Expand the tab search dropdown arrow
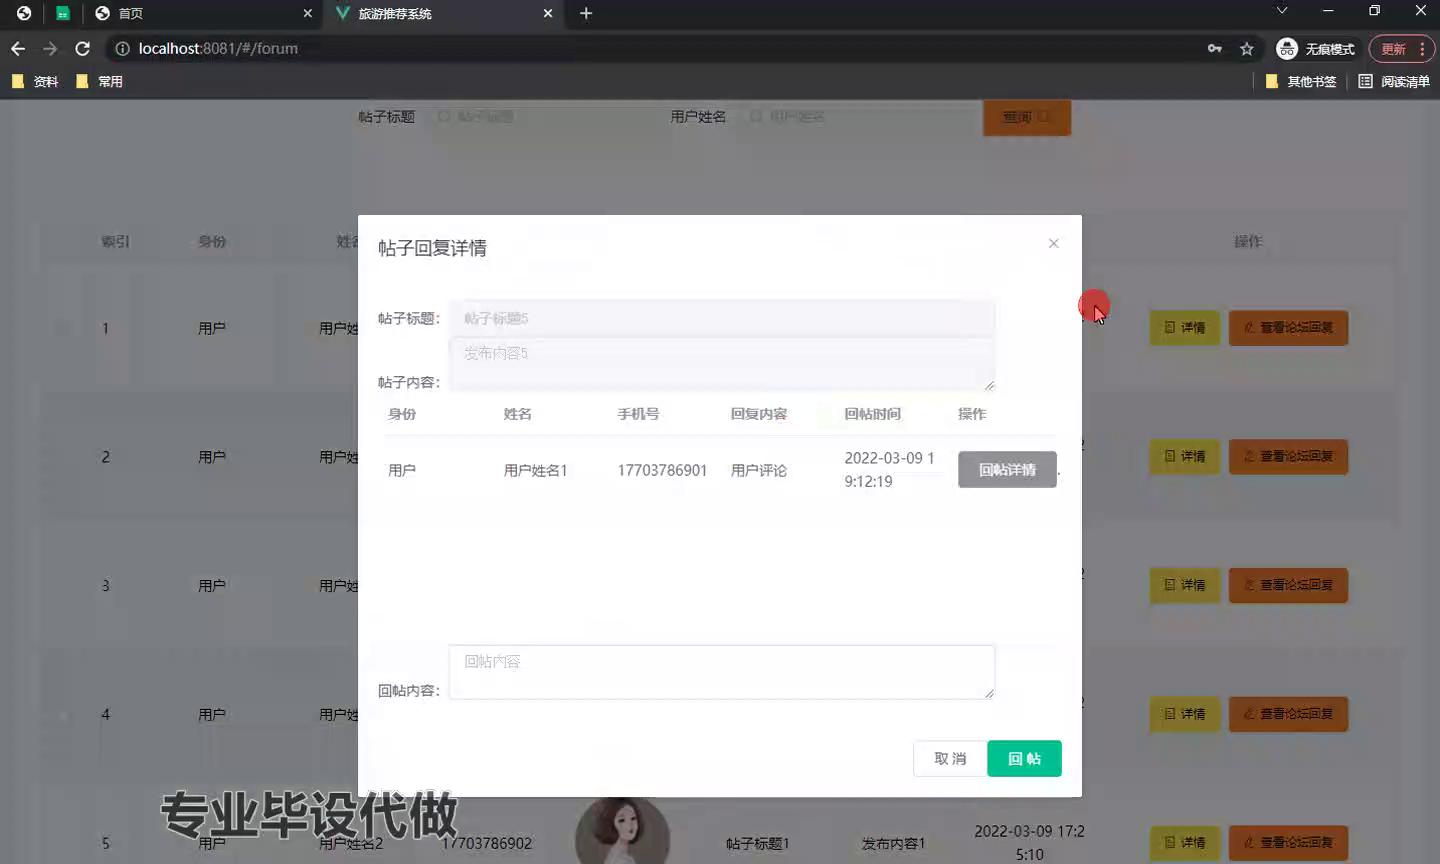This screenshot has height=864, width=1440. 1281,10
